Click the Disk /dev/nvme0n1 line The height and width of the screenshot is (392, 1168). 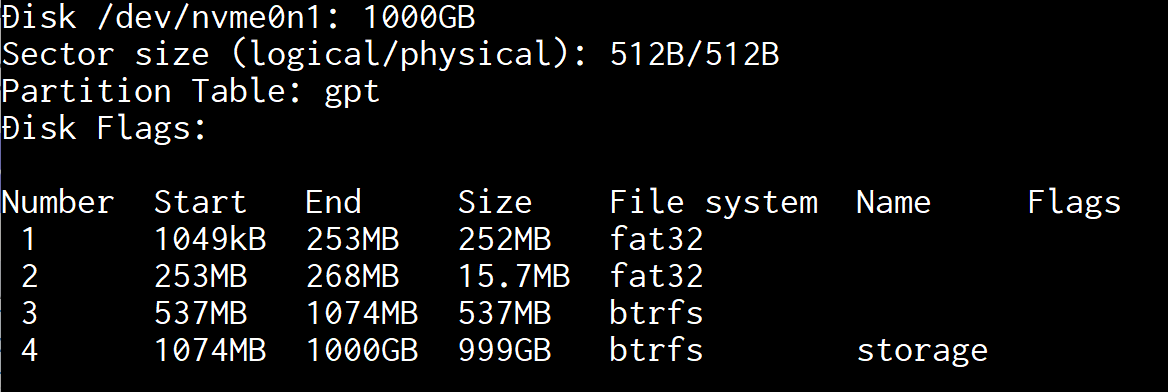coord(238,18)
